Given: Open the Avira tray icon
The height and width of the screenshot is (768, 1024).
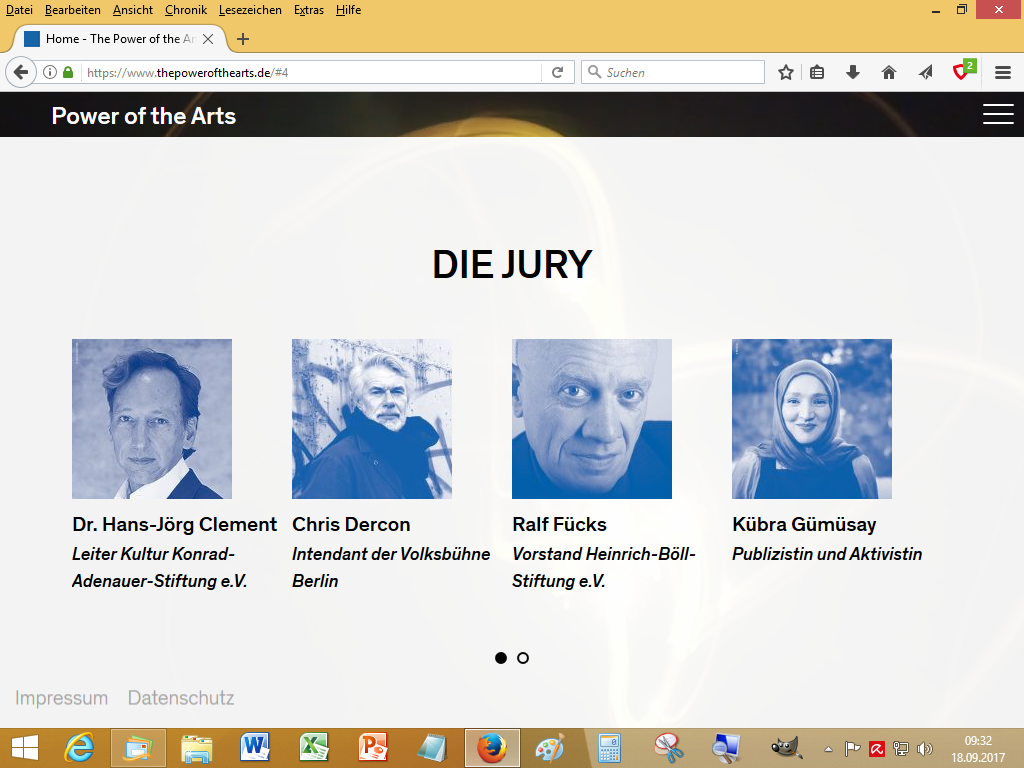Looking at the screenshot, I should (876, 748).
